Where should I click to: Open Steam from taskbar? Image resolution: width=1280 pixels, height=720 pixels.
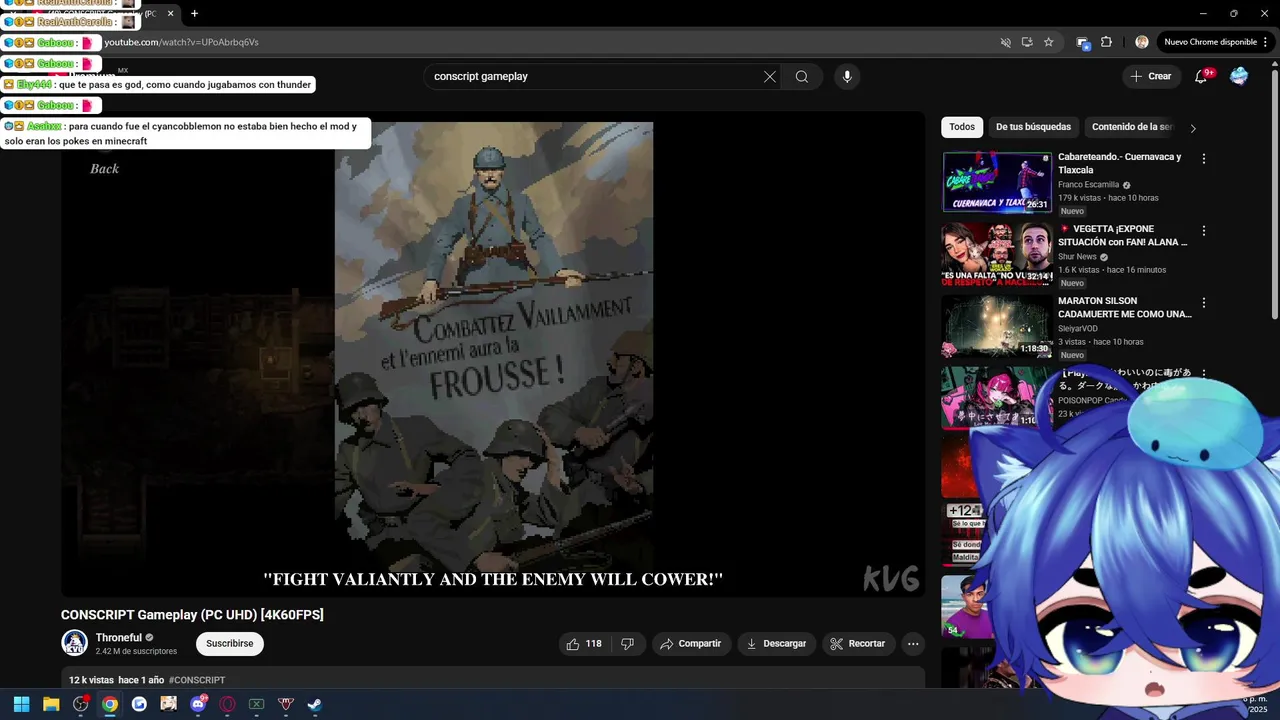tap(314, 704)
